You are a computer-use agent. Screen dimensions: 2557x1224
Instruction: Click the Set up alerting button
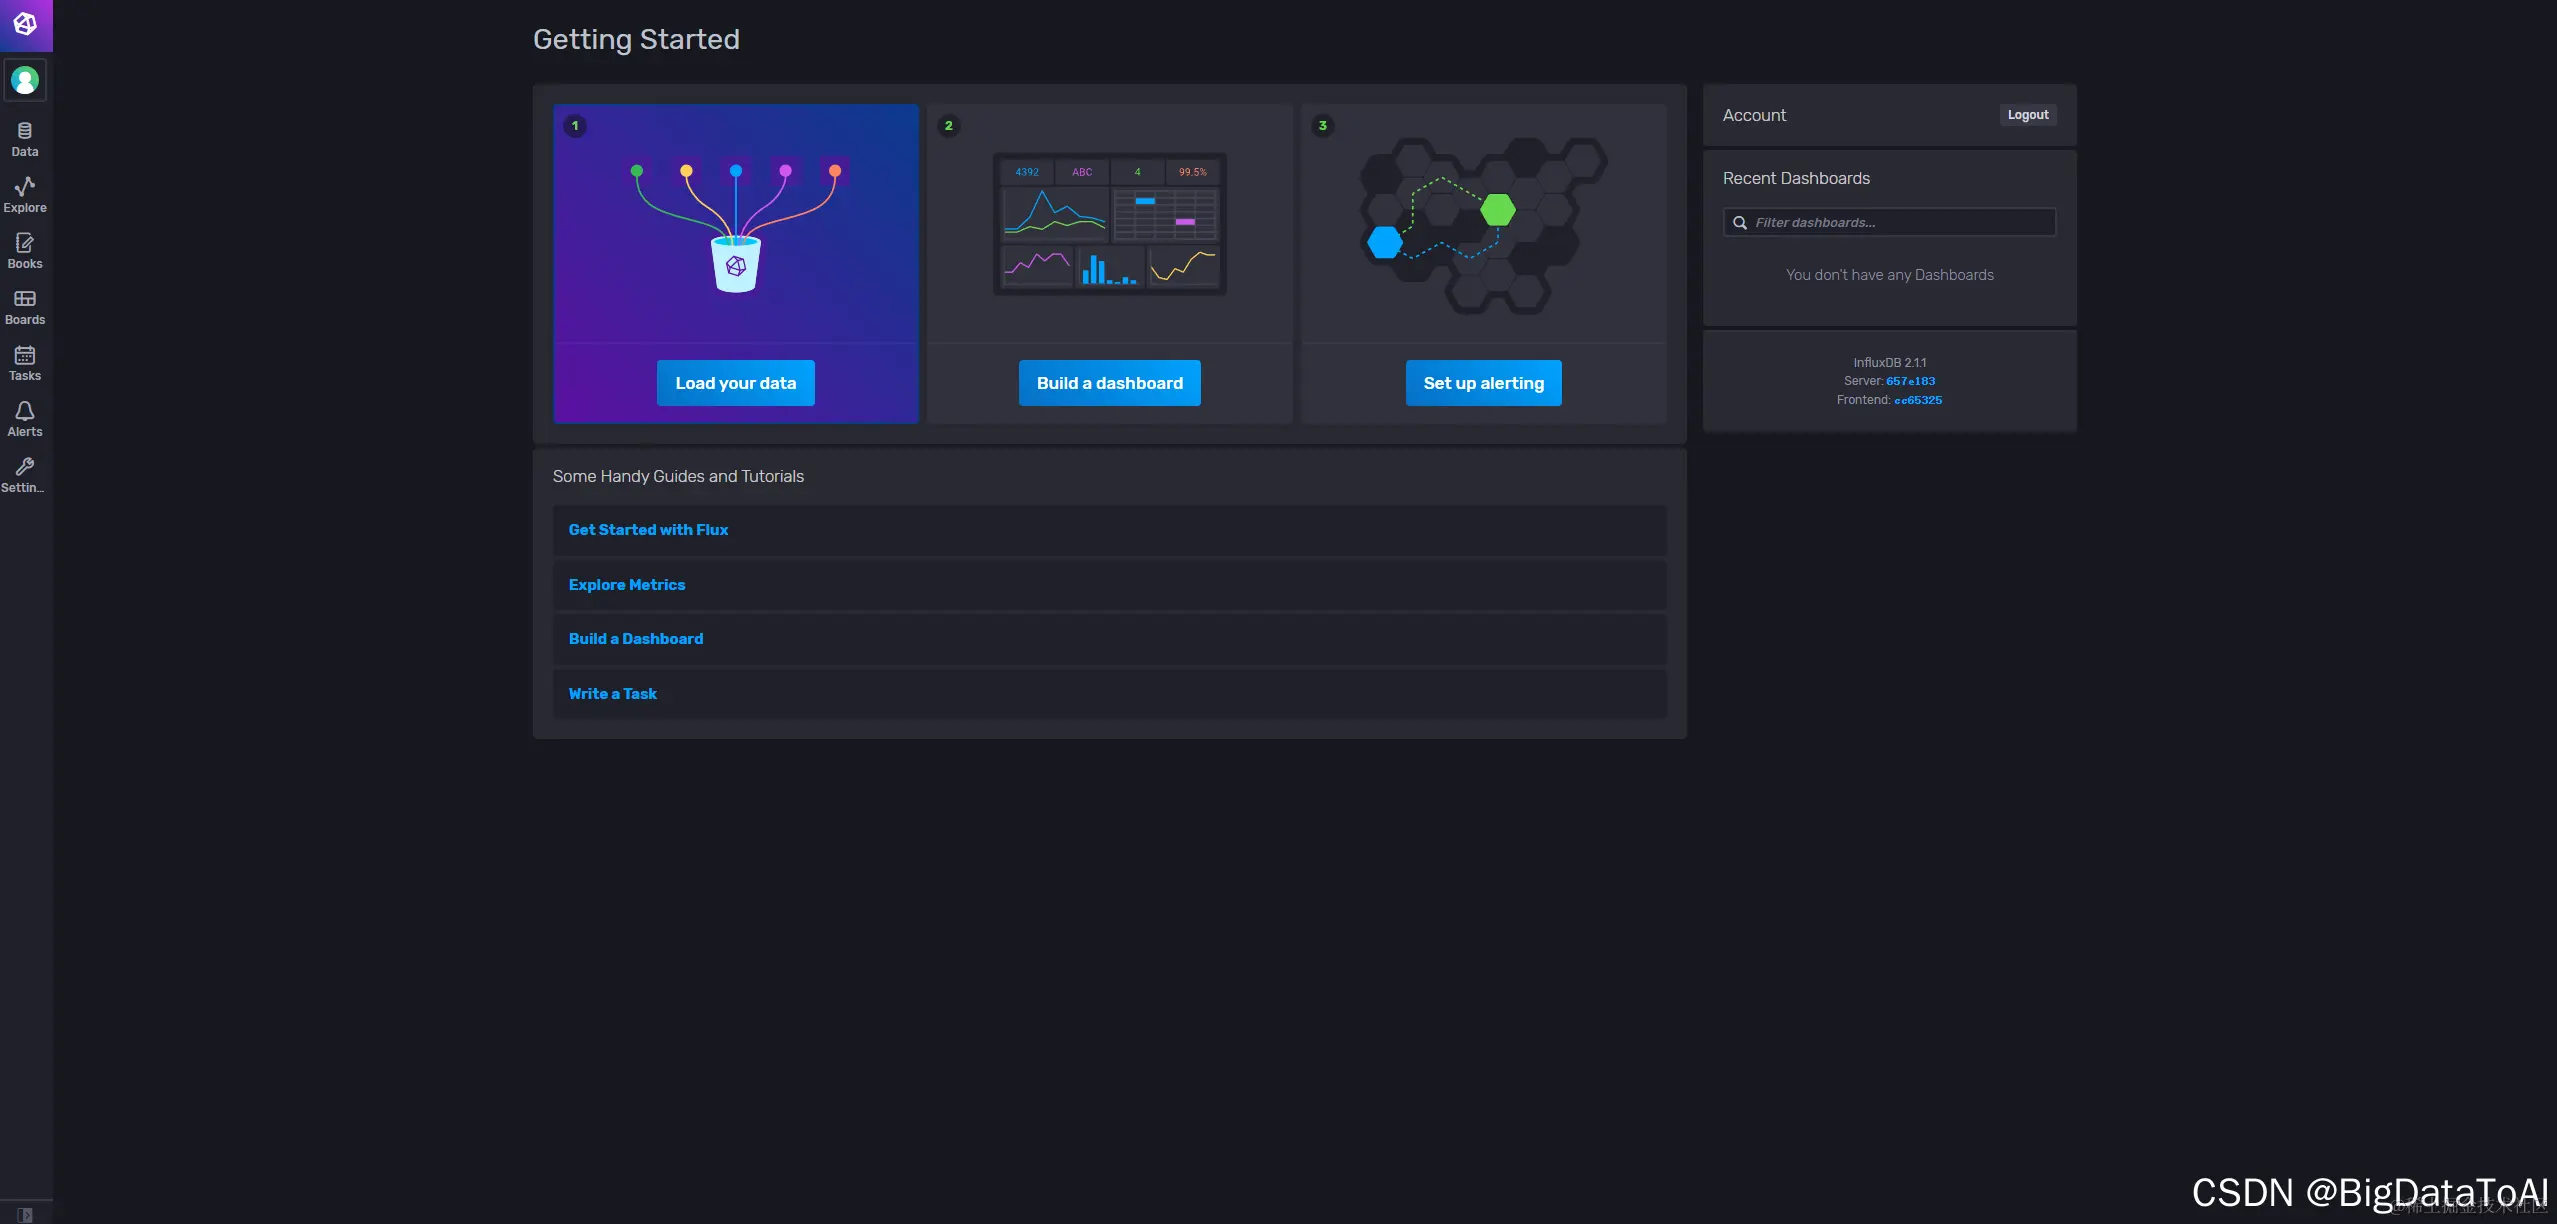pos(1483,383)
